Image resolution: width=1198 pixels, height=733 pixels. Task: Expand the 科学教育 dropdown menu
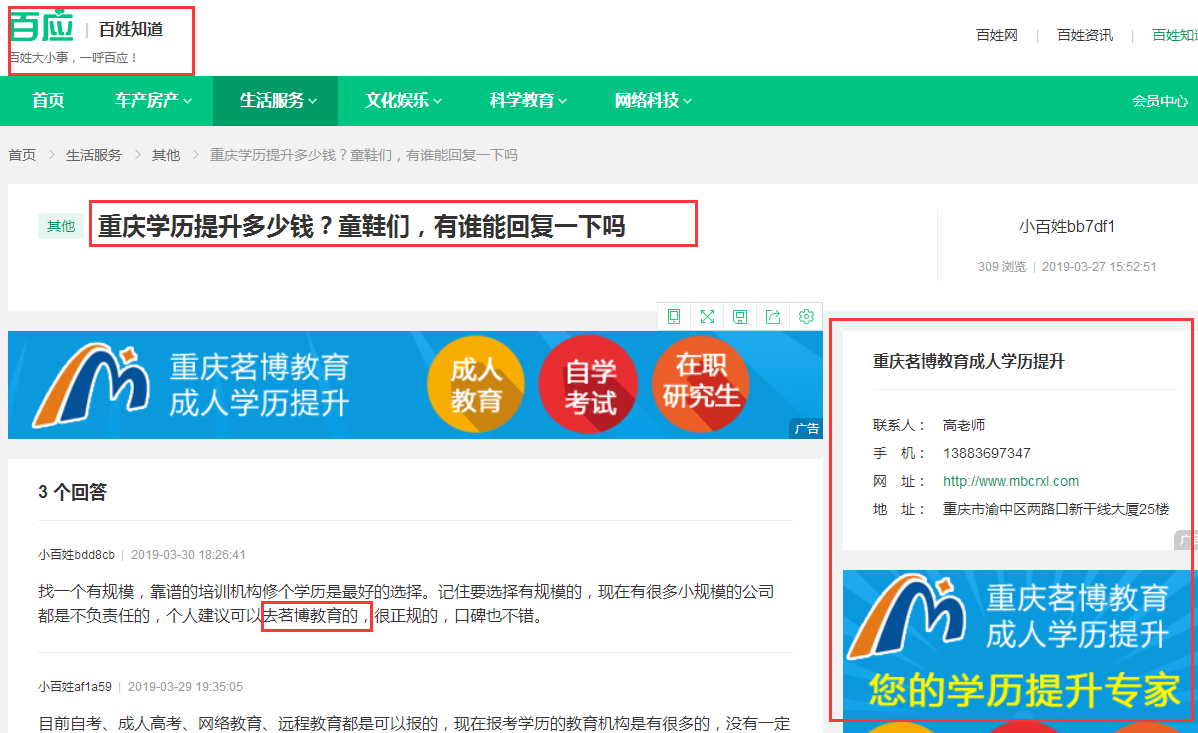pos(528,100)
